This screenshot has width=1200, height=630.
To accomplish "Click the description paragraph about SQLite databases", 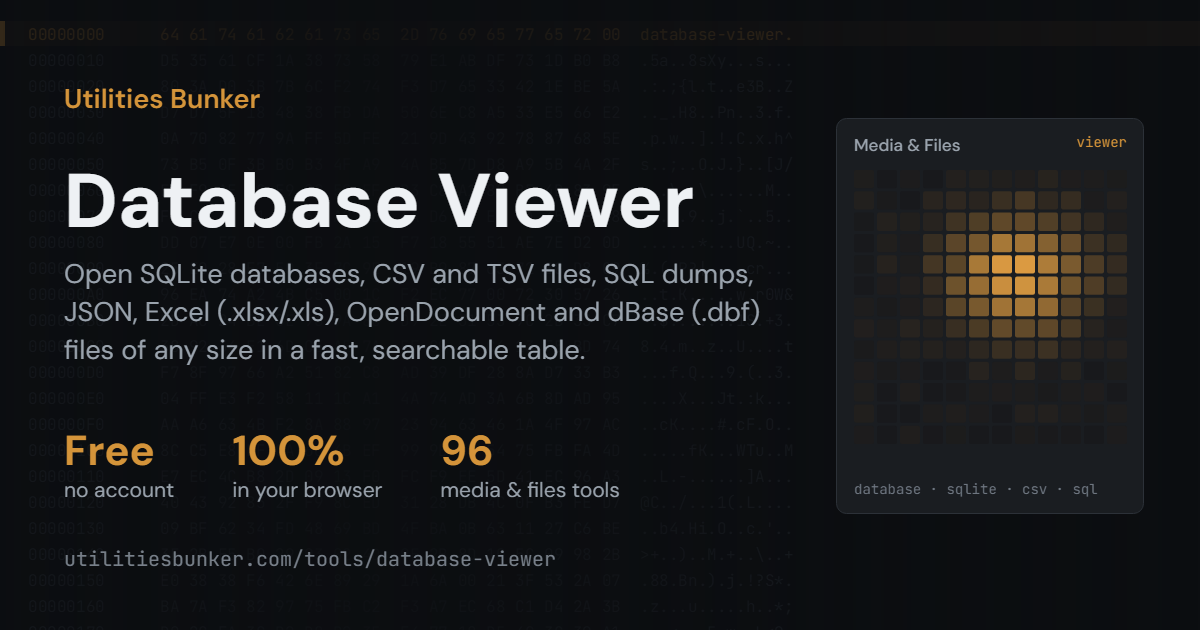I will pyautogui.click(x=414, y=312).
